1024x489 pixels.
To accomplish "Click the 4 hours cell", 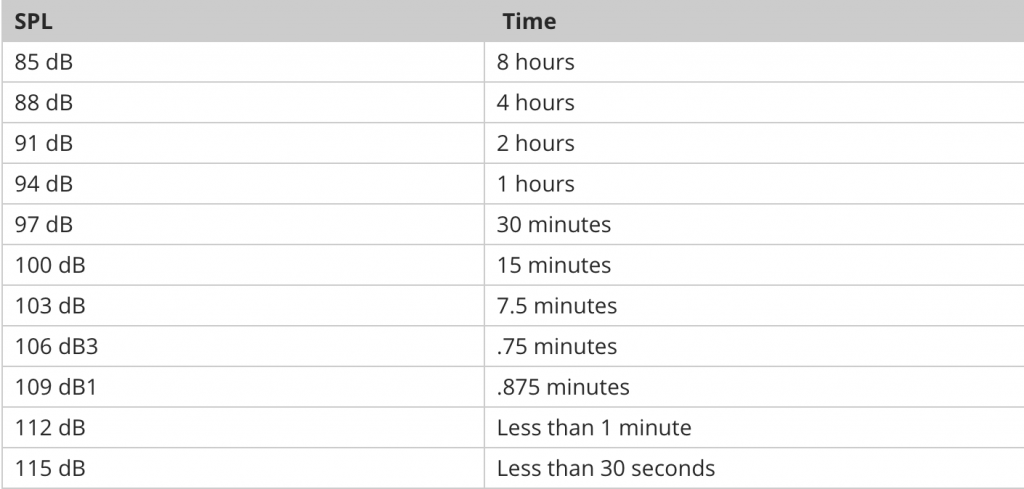I will tap(535, 103).
